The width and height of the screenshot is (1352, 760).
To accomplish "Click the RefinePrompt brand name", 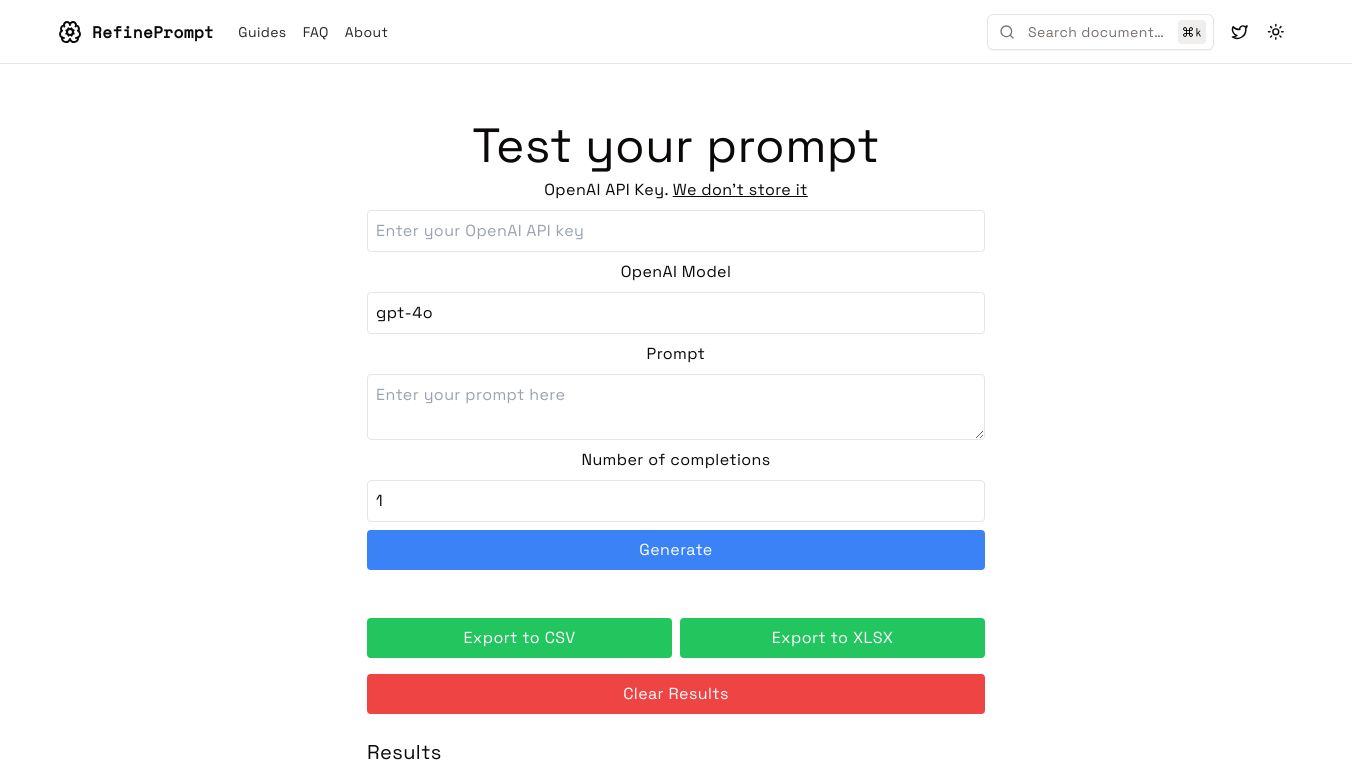I will (152, 32).
